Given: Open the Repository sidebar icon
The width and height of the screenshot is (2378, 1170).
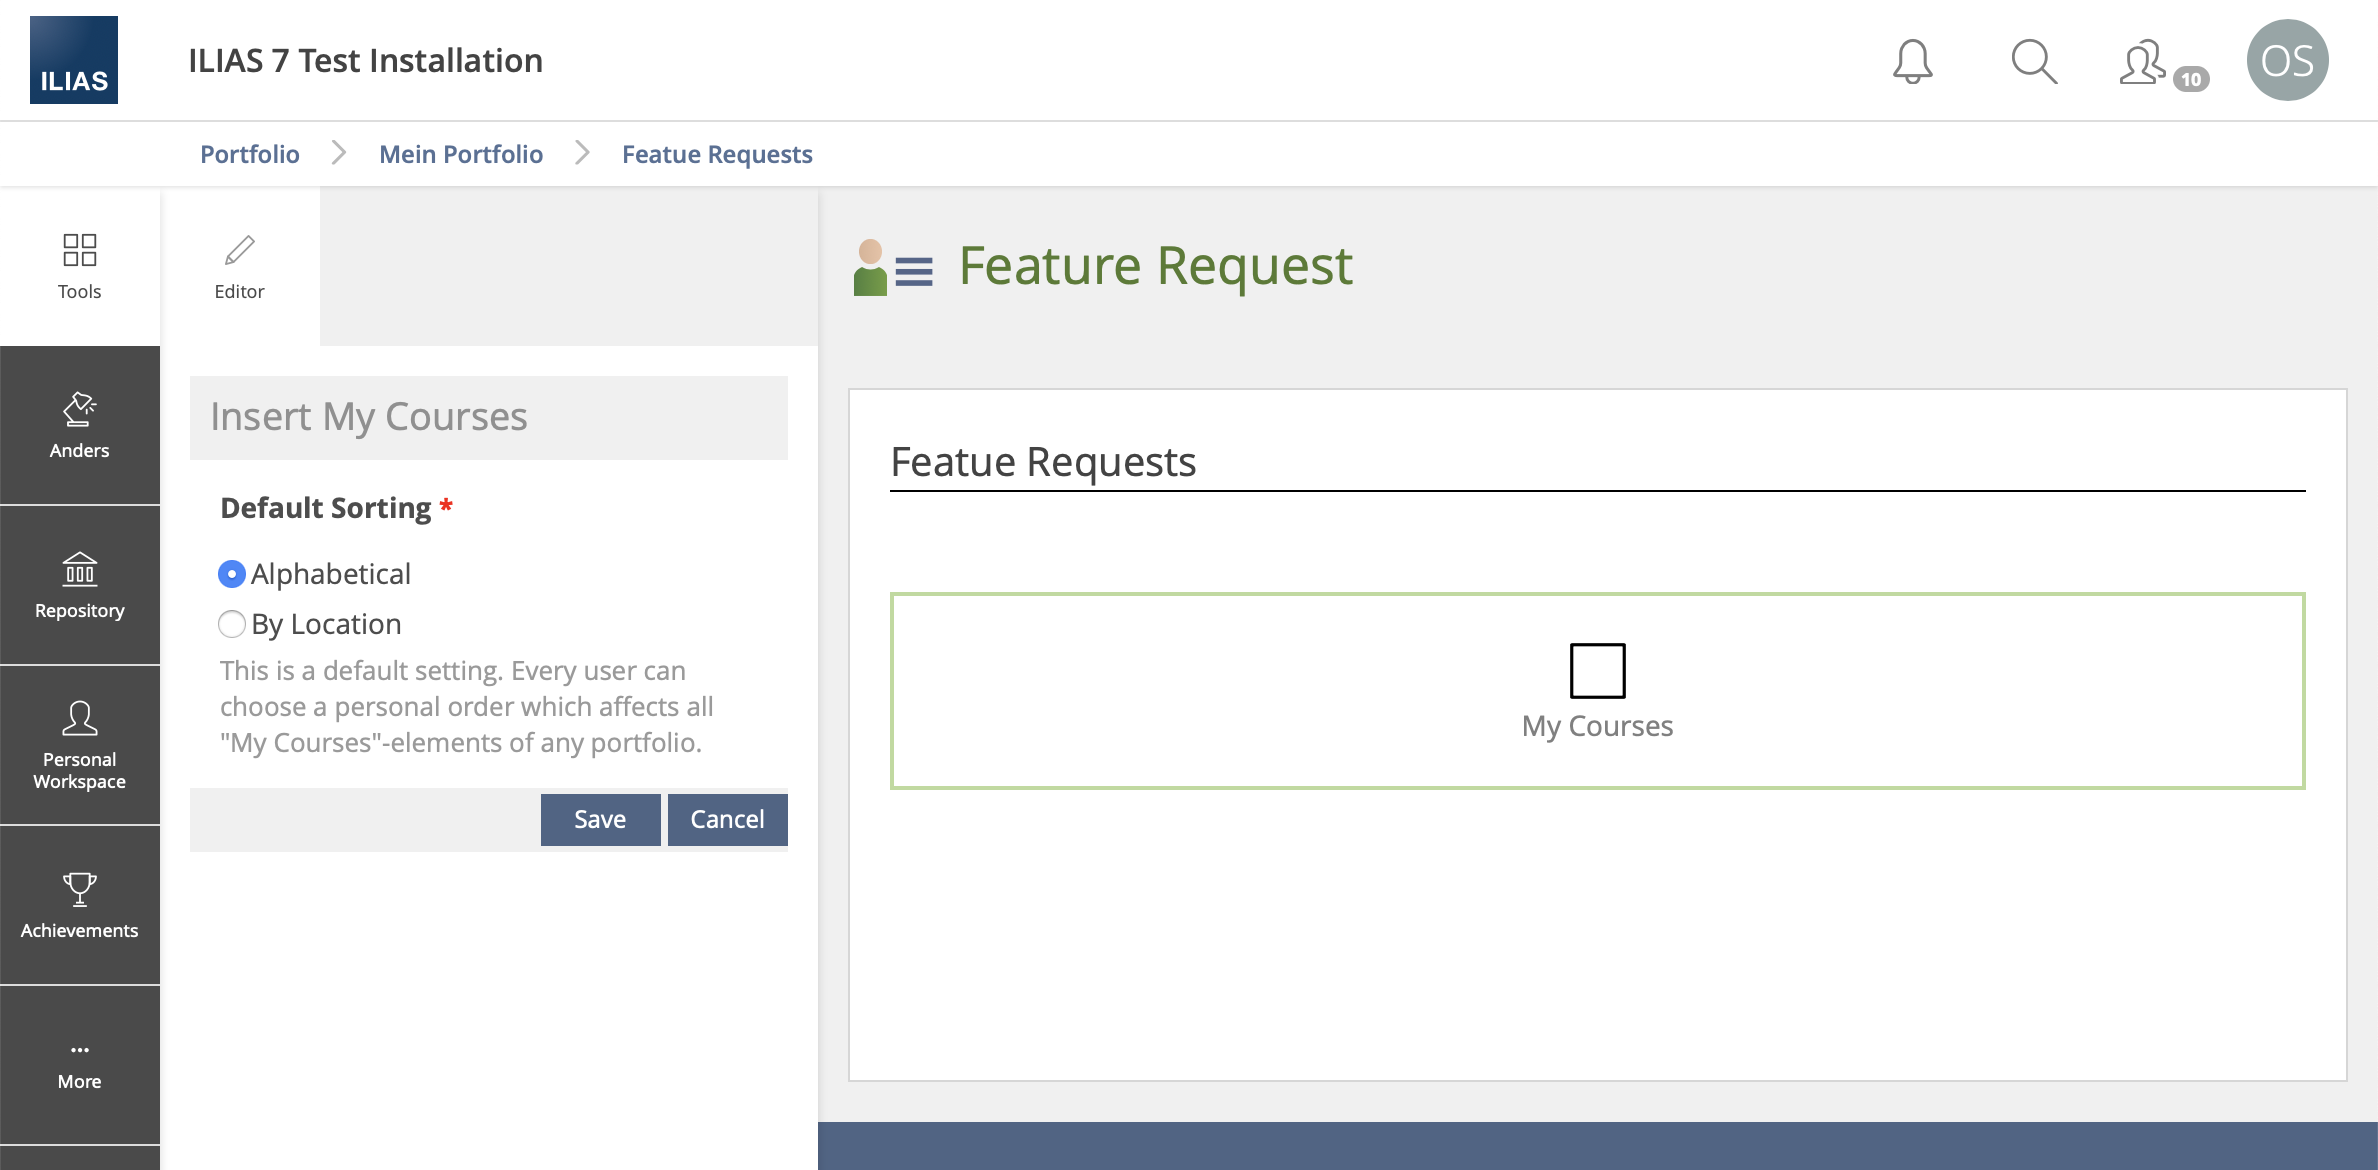Looking at the screenshot, I should pos(79,585).
